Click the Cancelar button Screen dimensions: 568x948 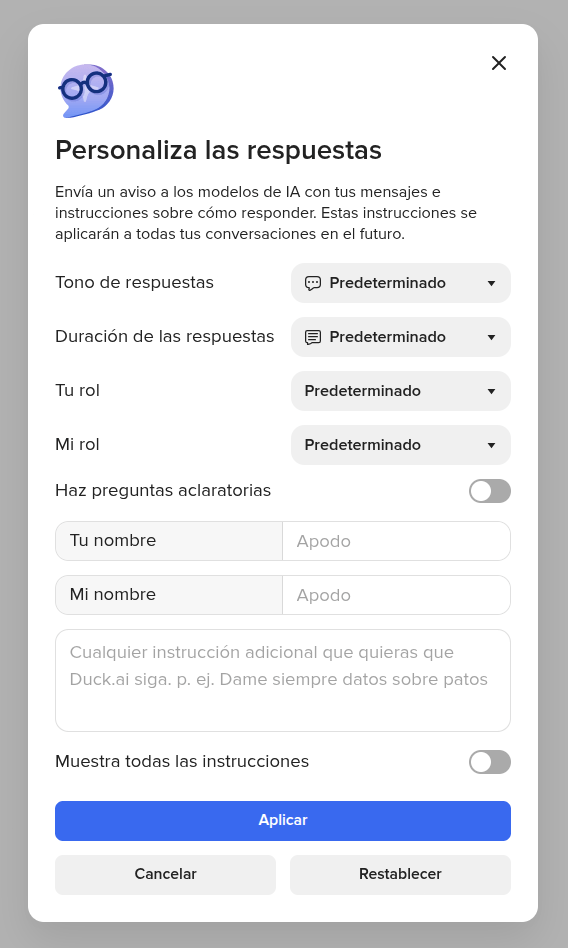click(x=165, y=874)
